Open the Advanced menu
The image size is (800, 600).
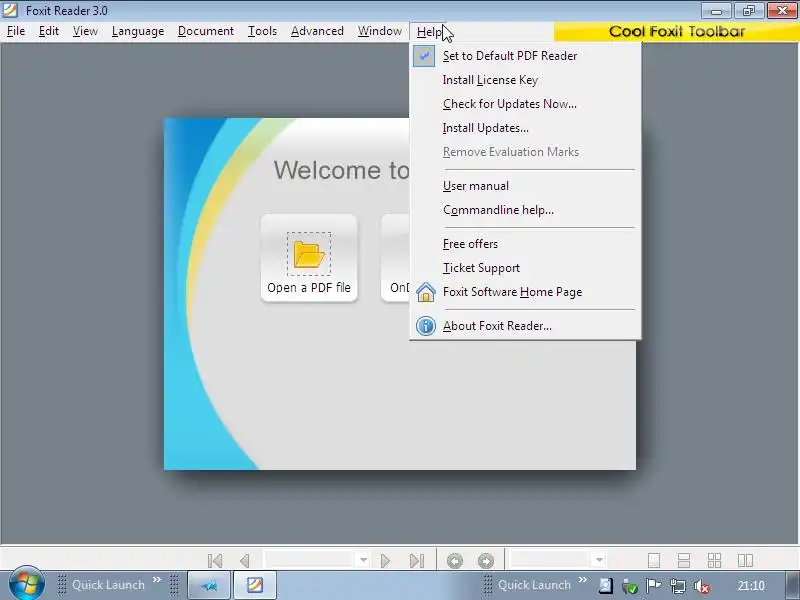(317, 32)
